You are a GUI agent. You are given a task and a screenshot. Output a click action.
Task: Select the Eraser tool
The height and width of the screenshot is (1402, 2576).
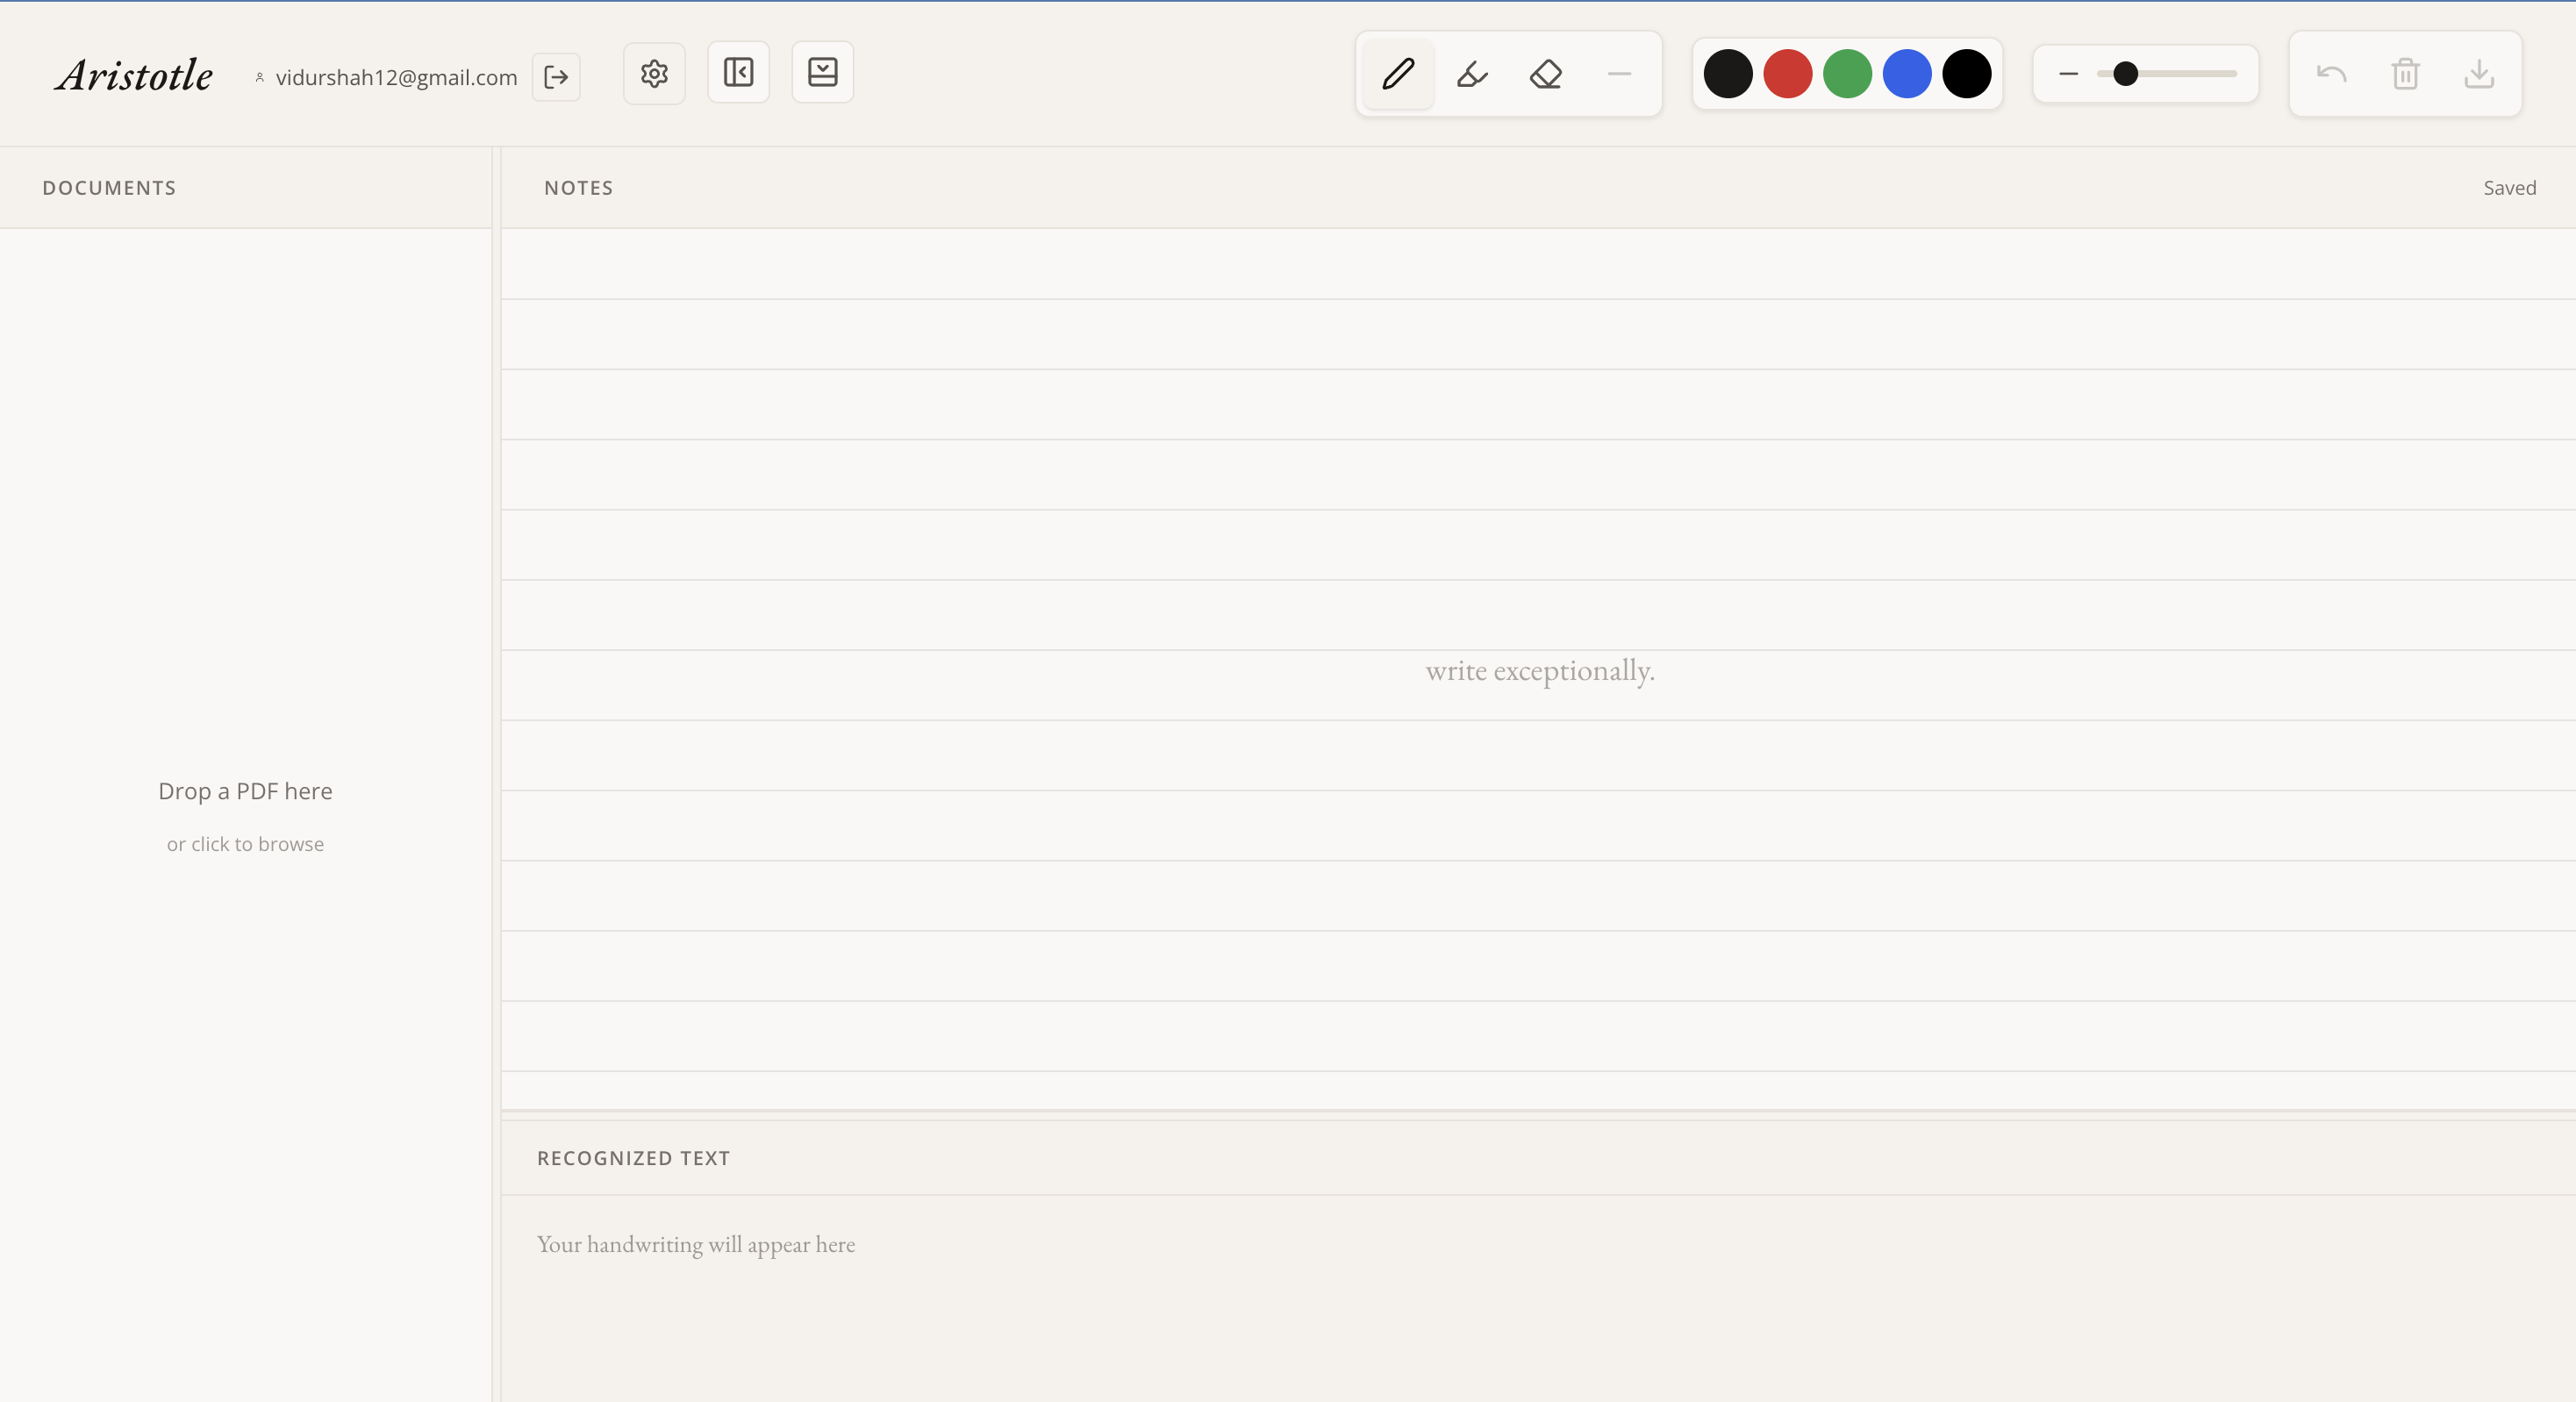(x=1546, y=74)
